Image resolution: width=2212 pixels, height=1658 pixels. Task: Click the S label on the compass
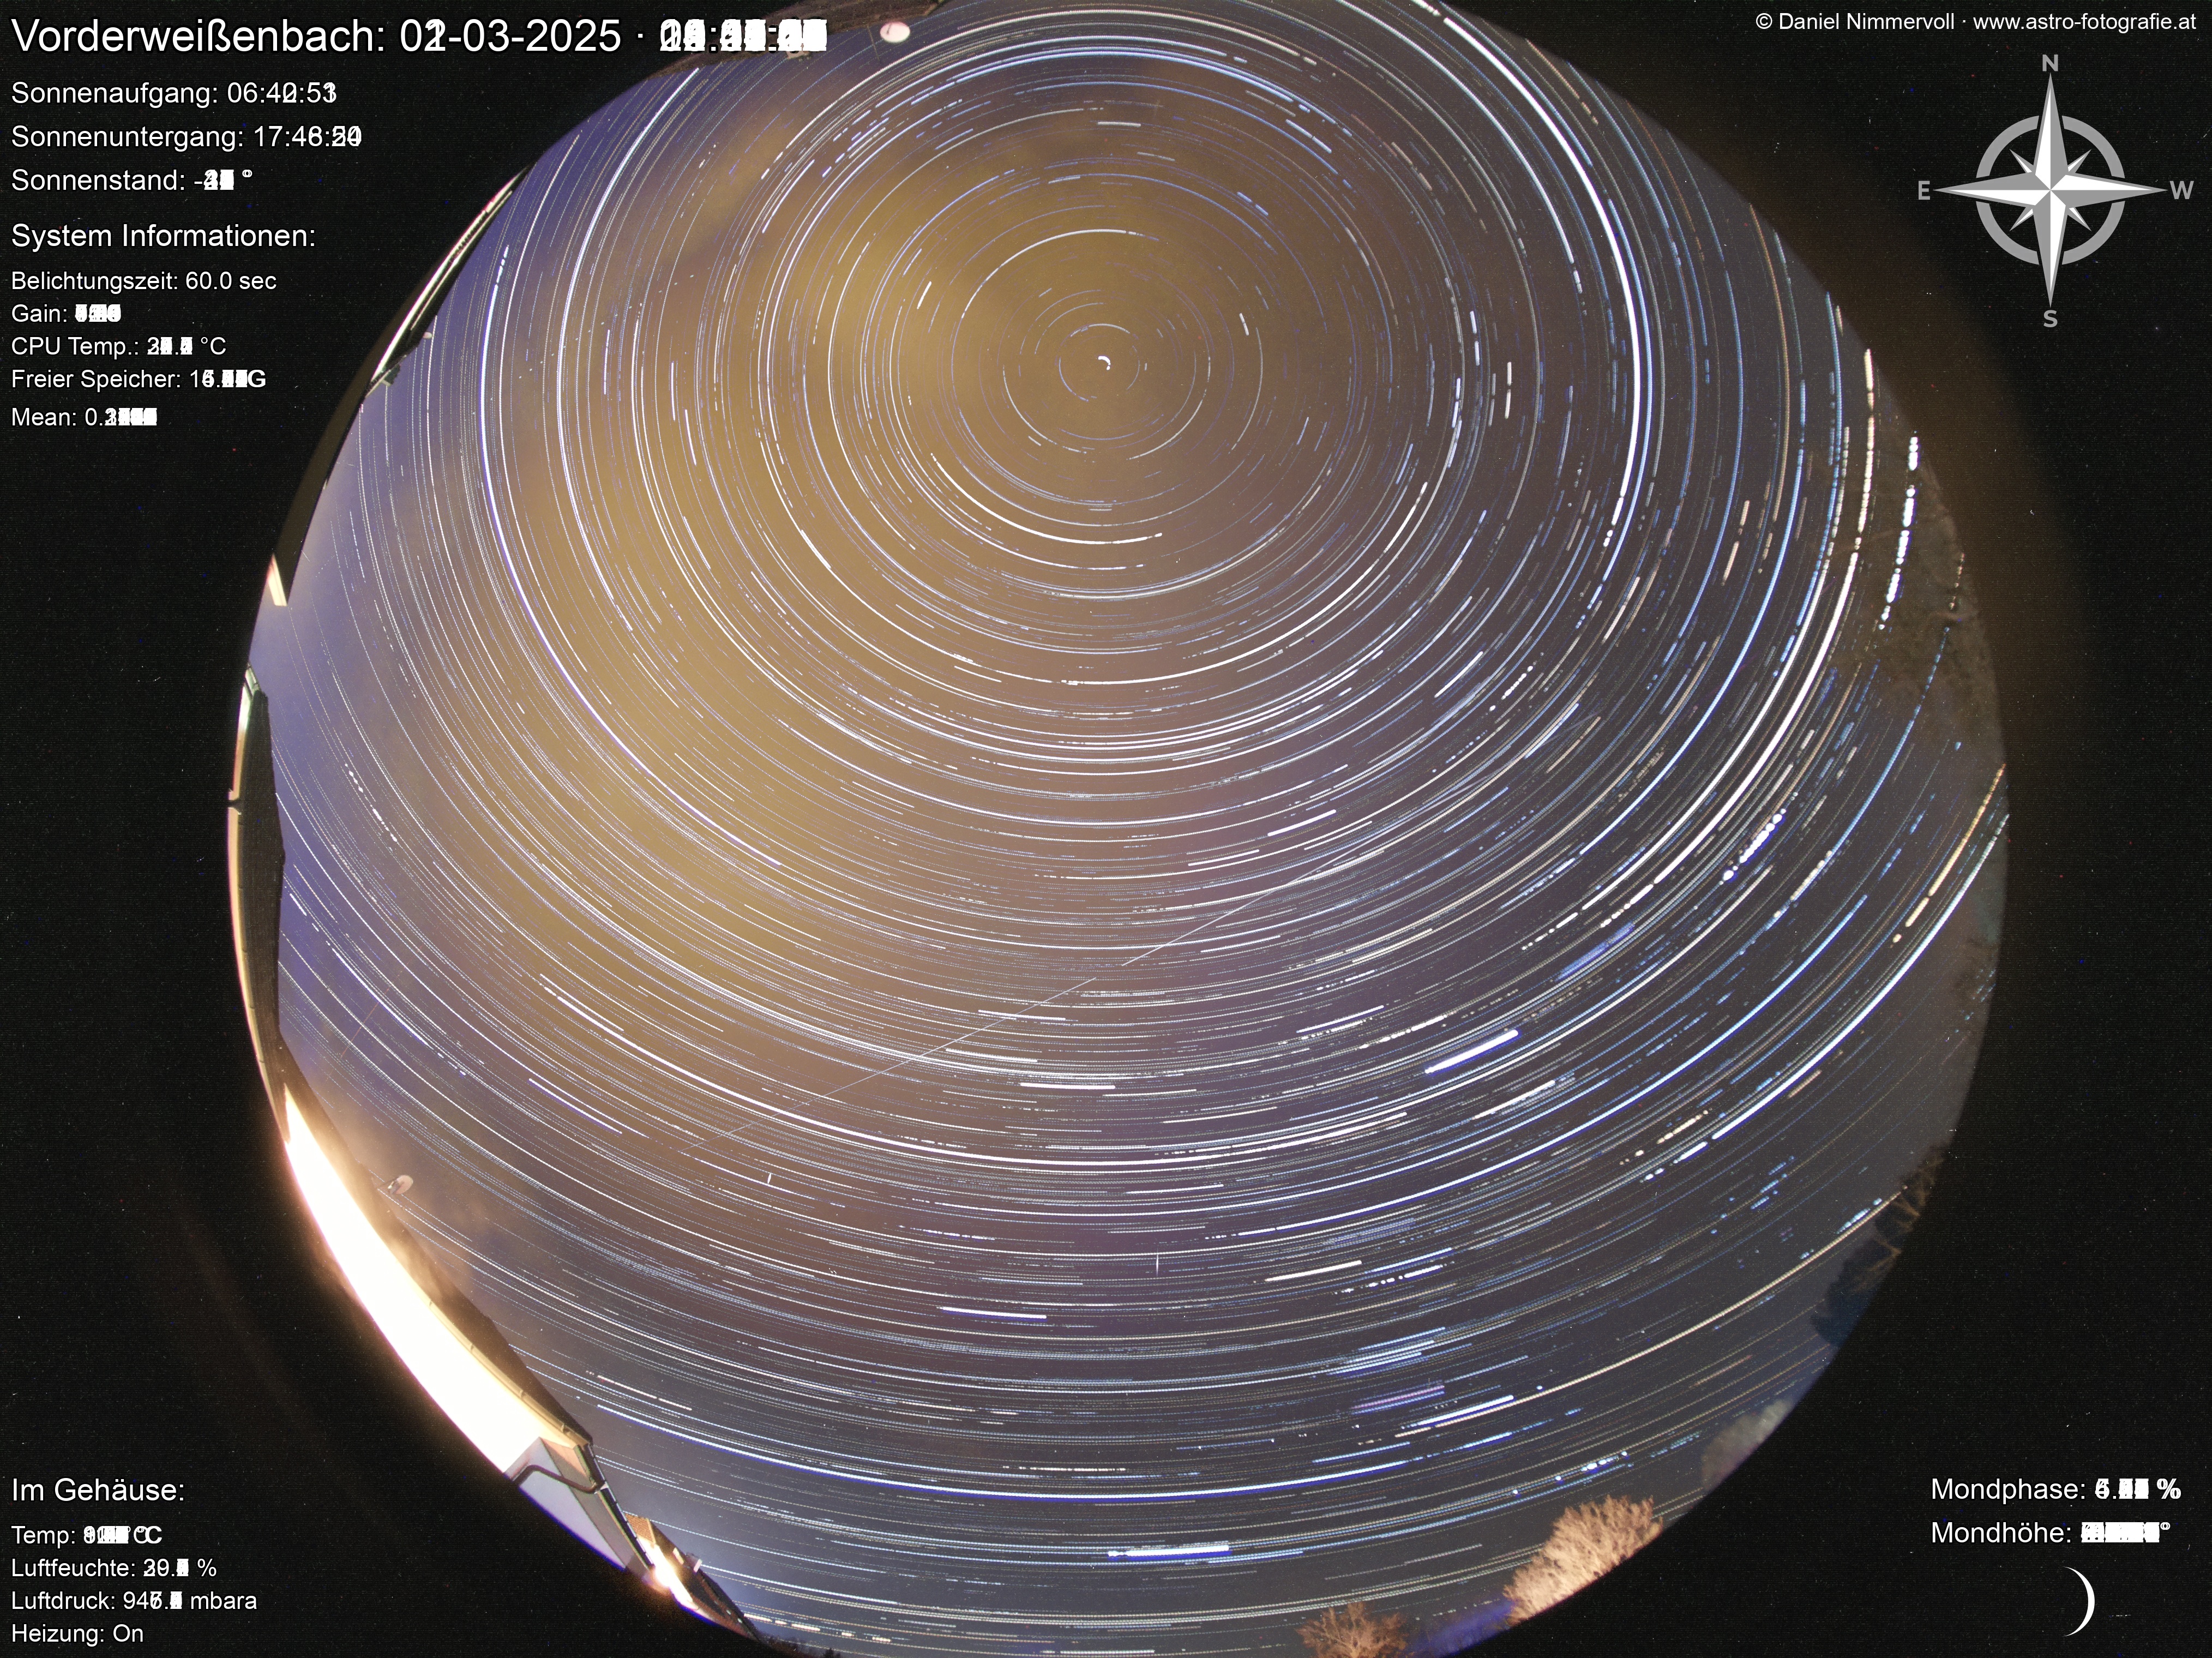pos(2050,319)
